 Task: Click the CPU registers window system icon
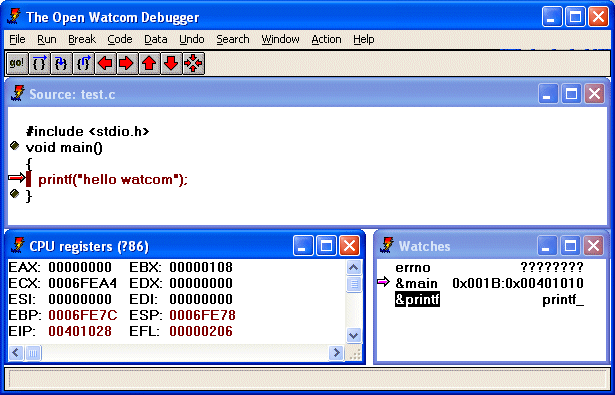pos(18,246)
